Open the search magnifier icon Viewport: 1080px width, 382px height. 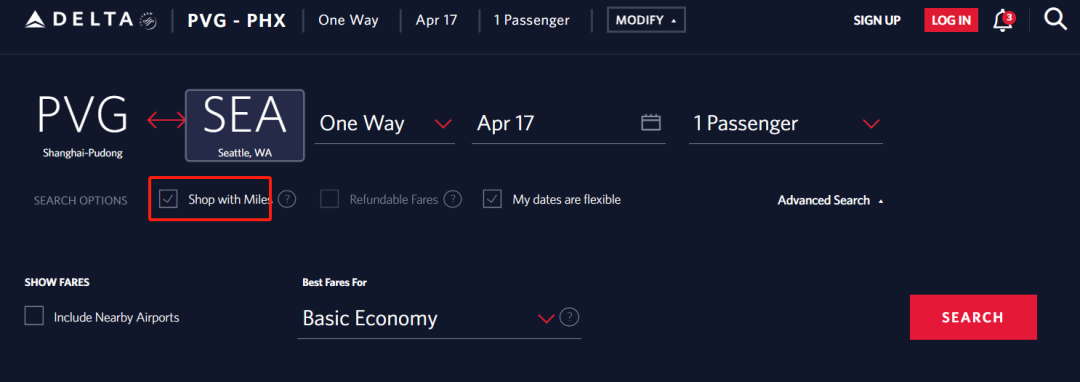click(1055, 19)
